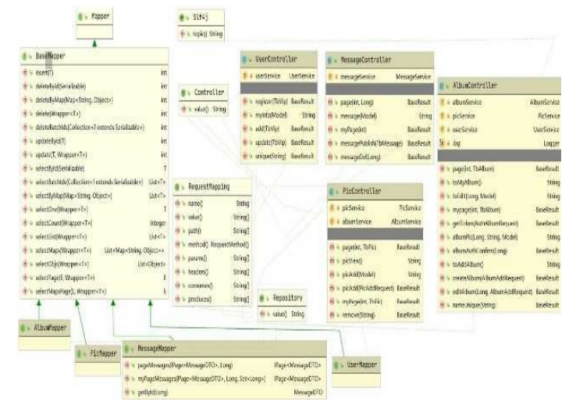Select the selectList(Wrapper<T>) method row
The height and width of the screenshot is (408, 582).
coord(94,237)
